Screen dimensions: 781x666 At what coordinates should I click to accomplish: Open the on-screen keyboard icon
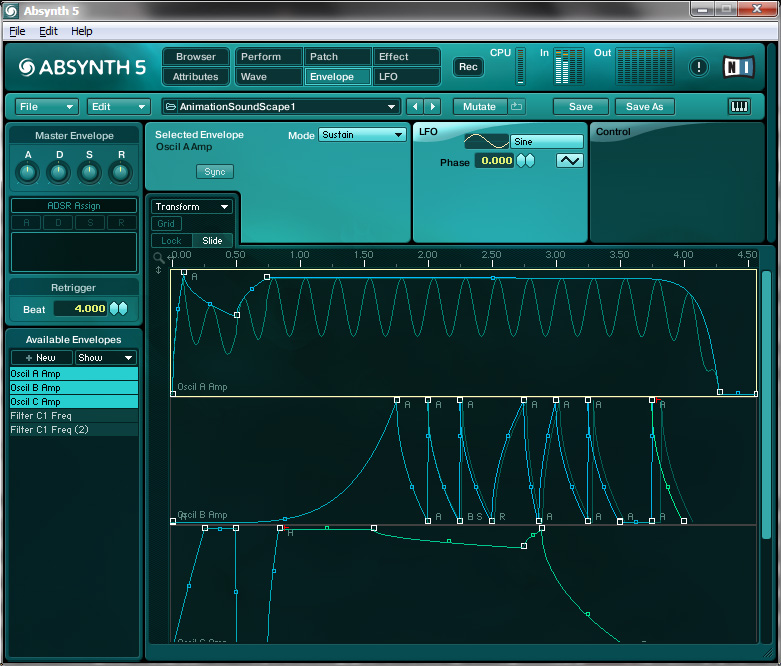[x=739, y=107]
